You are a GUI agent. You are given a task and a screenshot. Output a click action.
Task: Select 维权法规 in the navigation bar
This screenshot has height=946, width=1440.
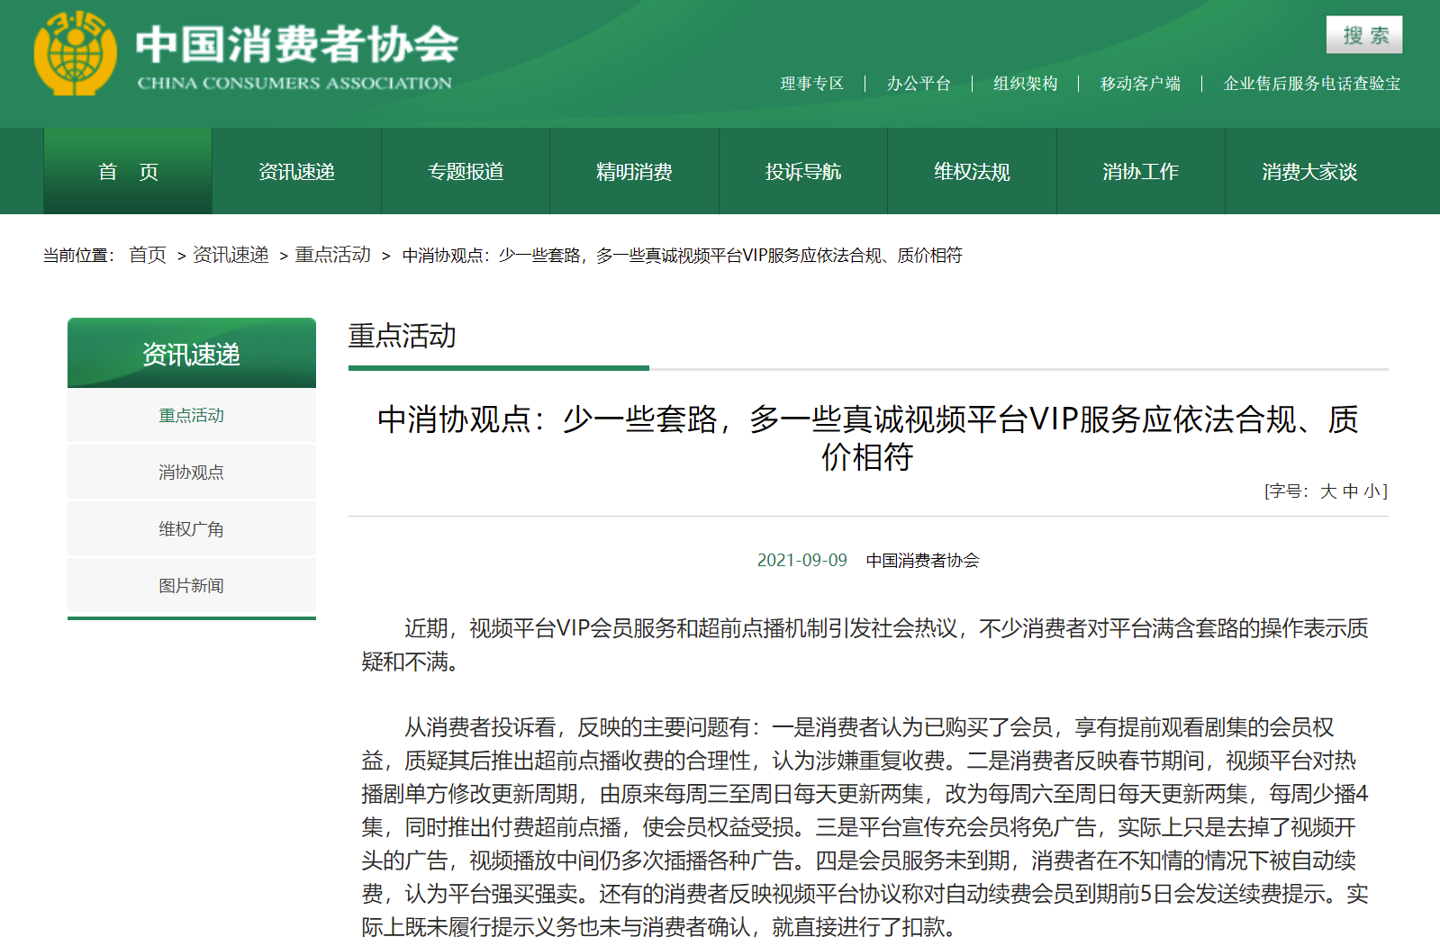click(971, 172)
